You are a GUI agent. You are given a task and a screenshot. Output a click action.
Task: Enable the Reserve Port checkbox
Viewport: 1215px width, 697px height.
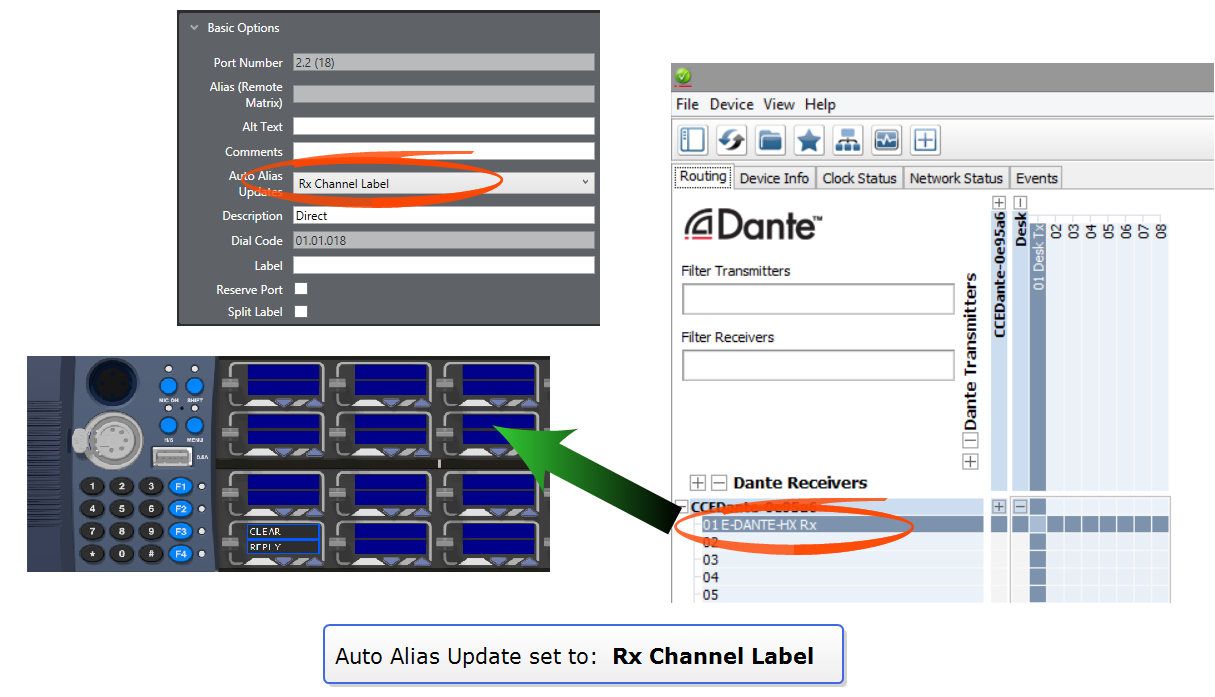301,289
